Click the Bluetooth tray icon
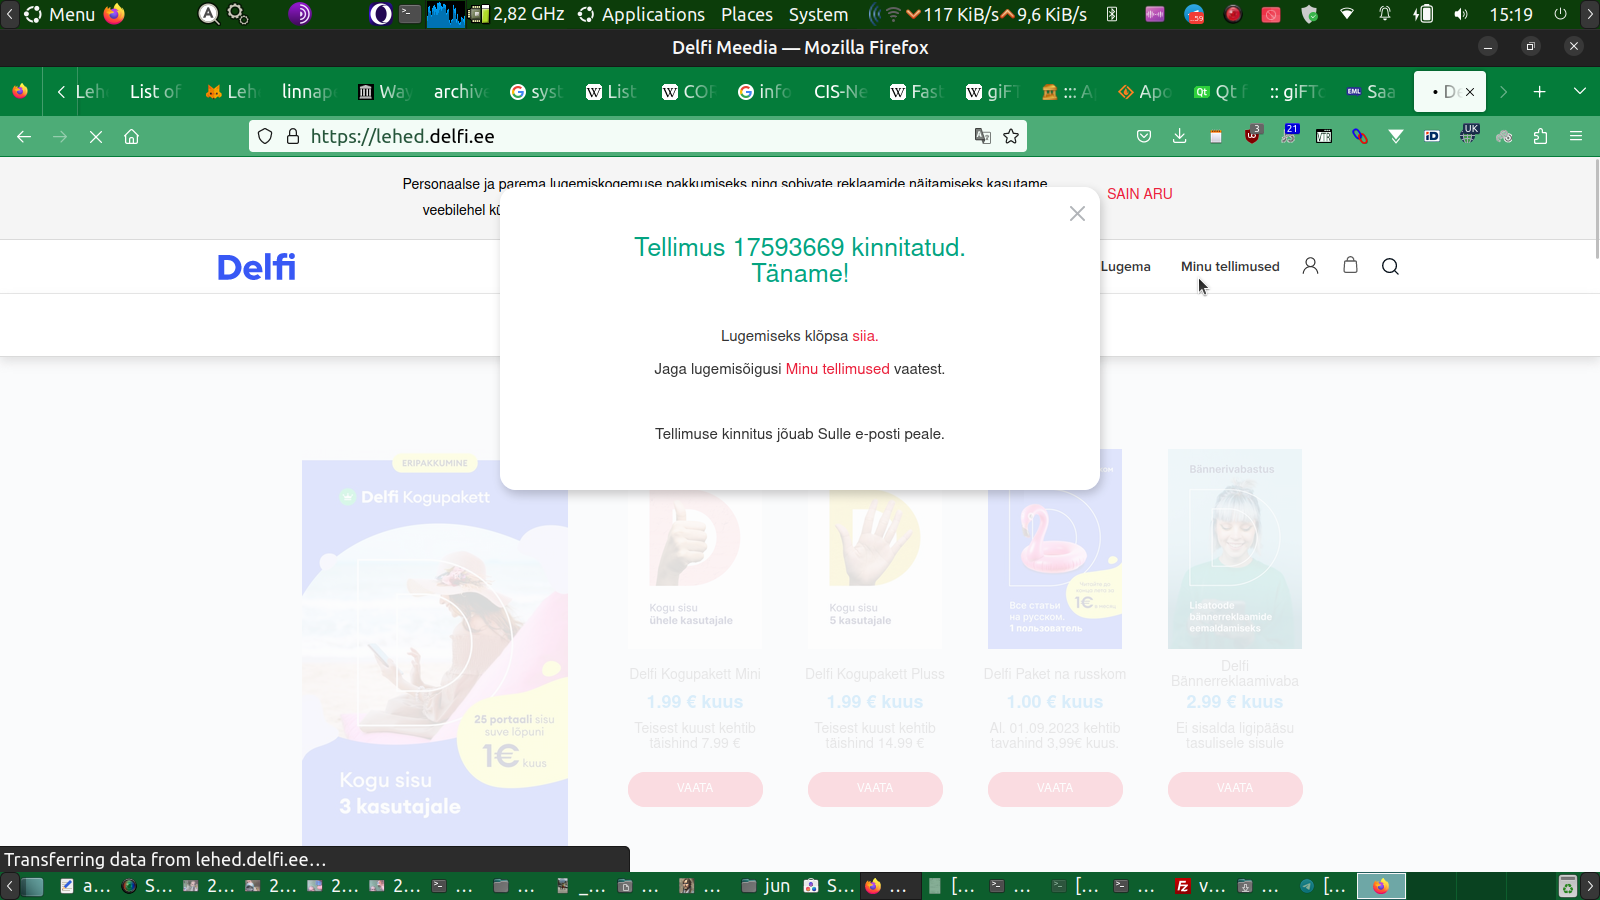 tap(1112, 14)
